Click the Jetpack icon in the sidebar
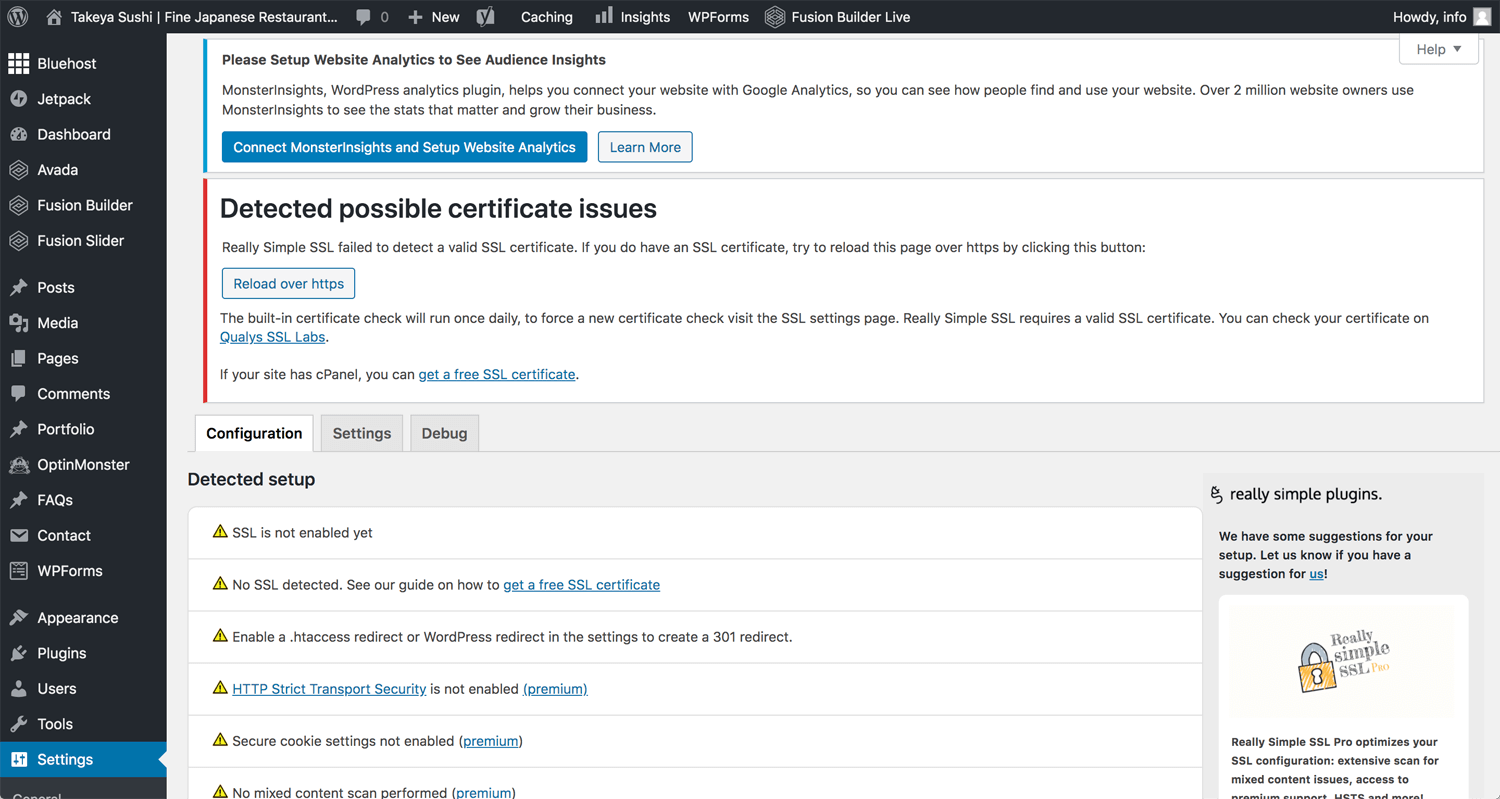This screenshot has height=799, width=1500. tap(19, 99)
